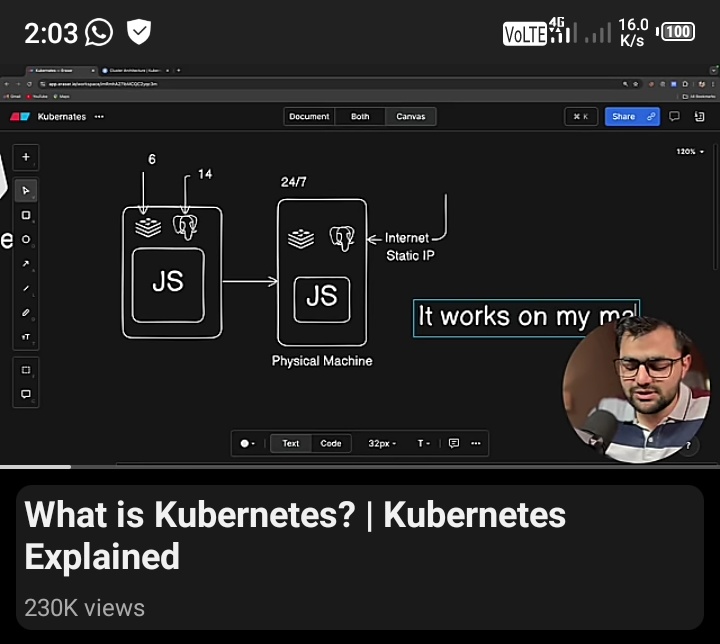This screenshot has height=644, width=720.
Task: Open the video title 'What is Kubernetes?'
Action: (x=295, y=535)
